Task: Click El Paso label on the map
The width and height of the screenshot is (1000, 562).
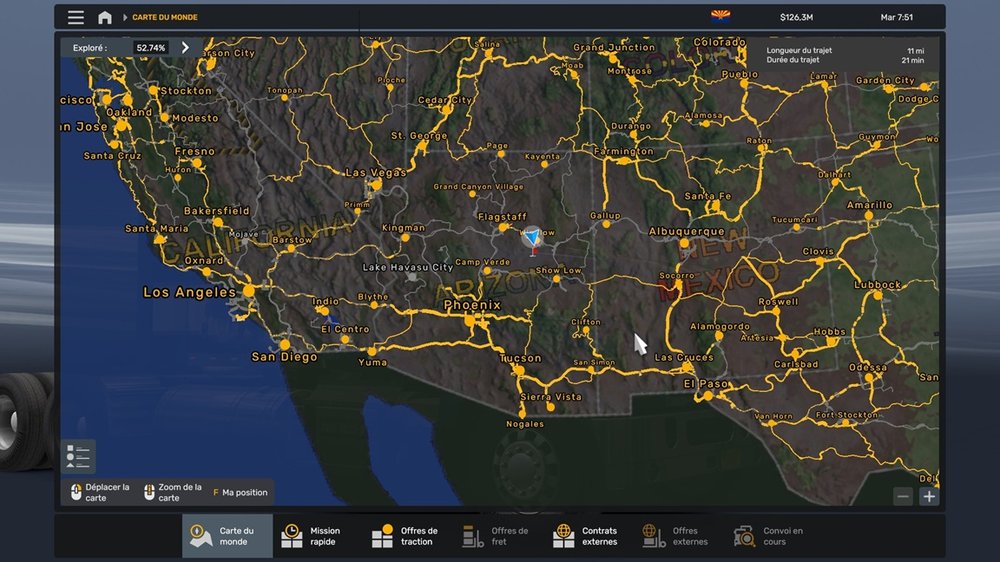Action: [705, 383]
